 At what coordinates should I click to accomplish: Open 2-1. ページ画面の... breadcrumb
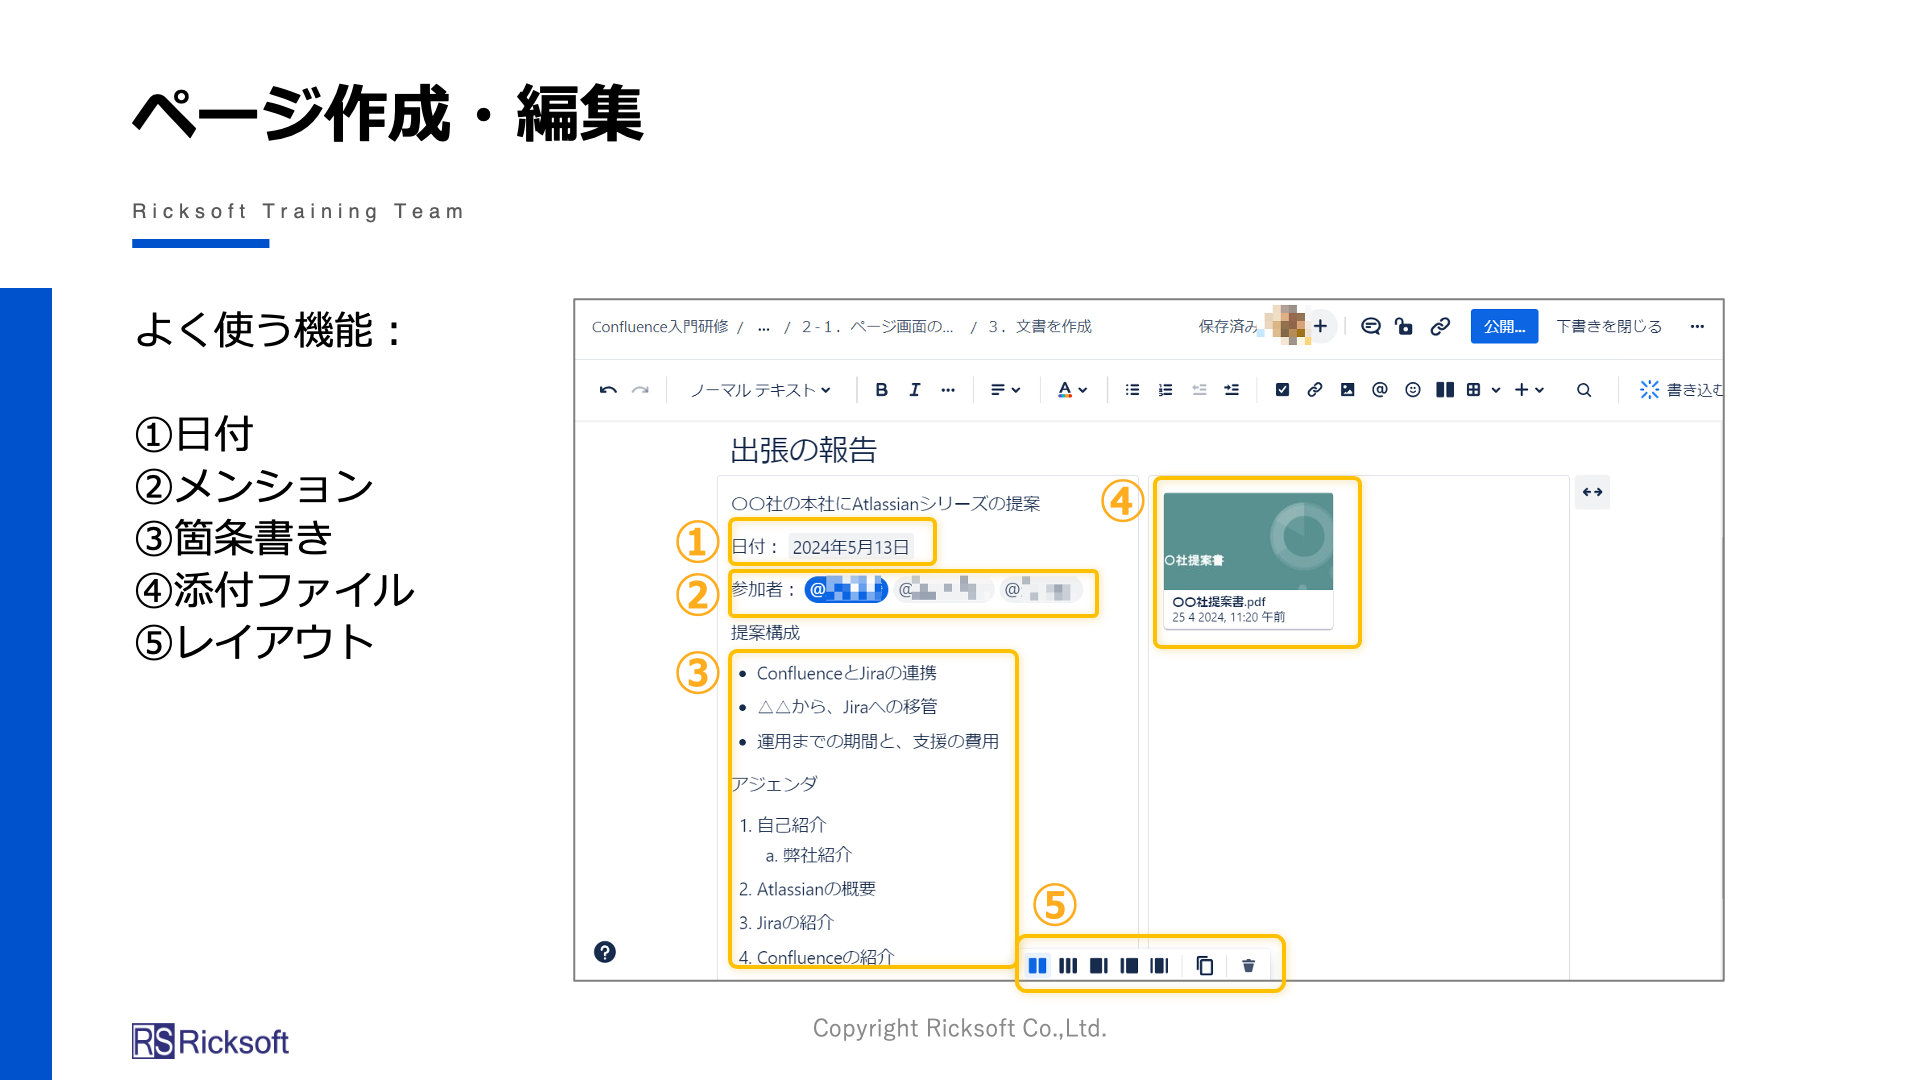(878, 327)
